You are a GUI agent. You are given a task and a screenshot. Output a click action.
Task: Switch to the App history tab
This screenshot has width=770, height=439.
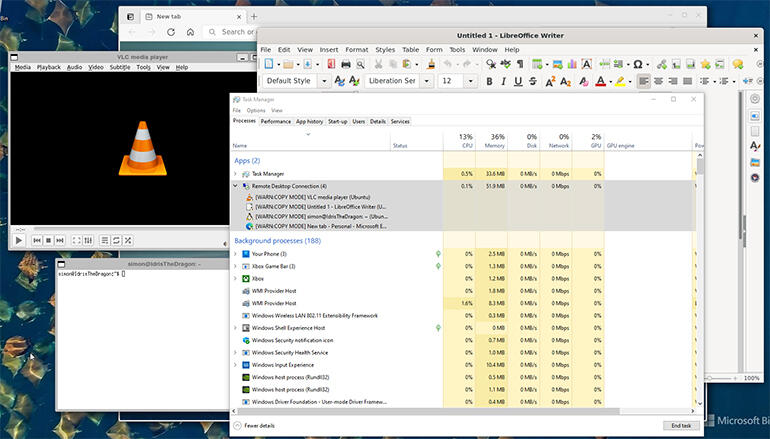309,121
